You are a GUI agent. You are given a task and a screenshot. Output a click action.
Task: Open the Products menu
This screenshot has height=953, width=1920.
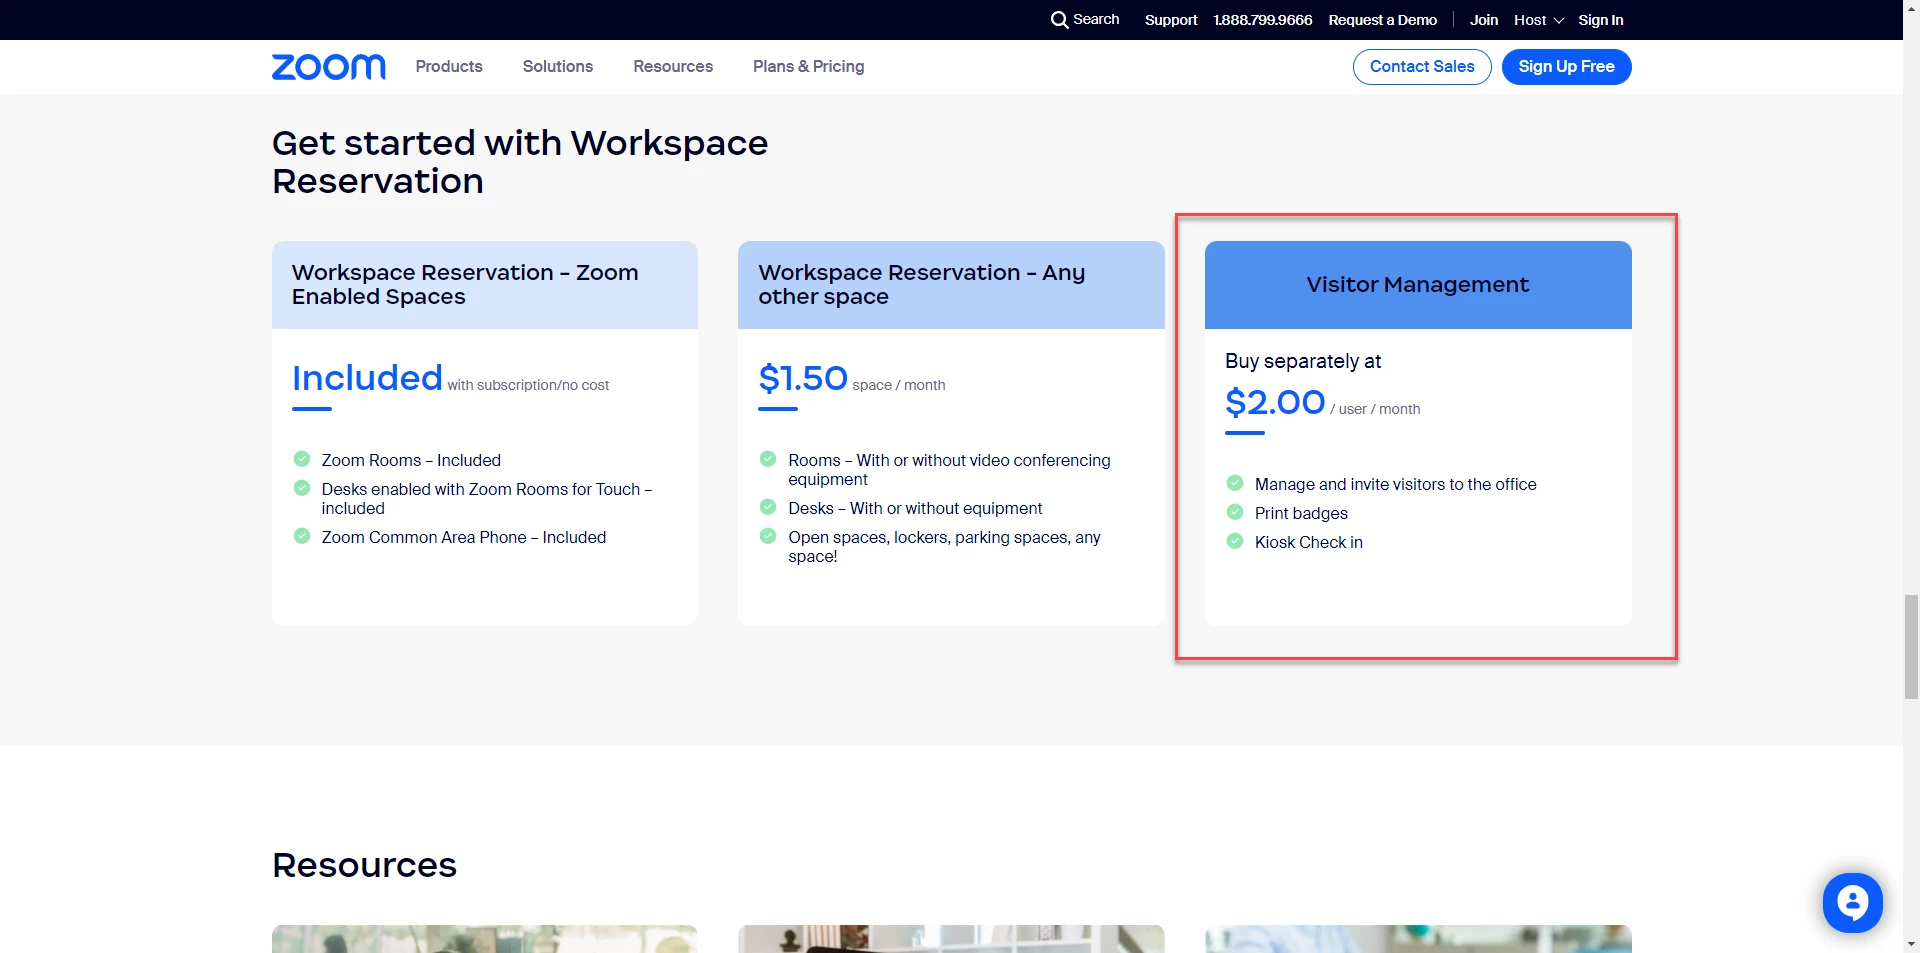(x=449, y=66)
